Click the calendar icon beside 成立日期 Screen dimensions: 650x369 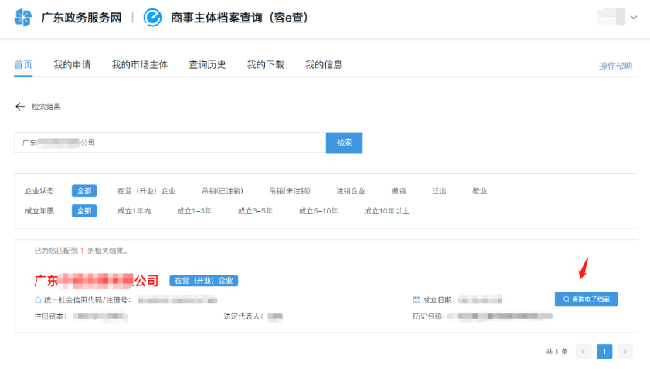[417, 299]
